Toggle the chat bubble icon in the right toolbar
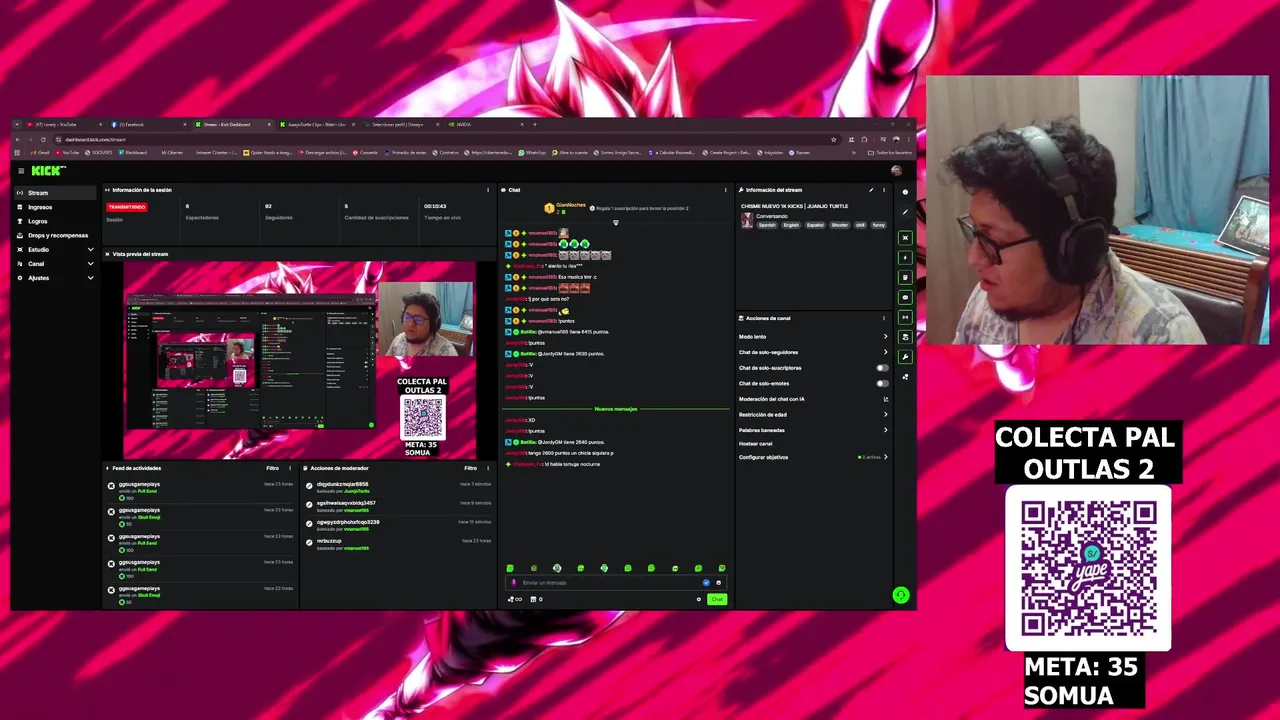 (x=905, y=297)
